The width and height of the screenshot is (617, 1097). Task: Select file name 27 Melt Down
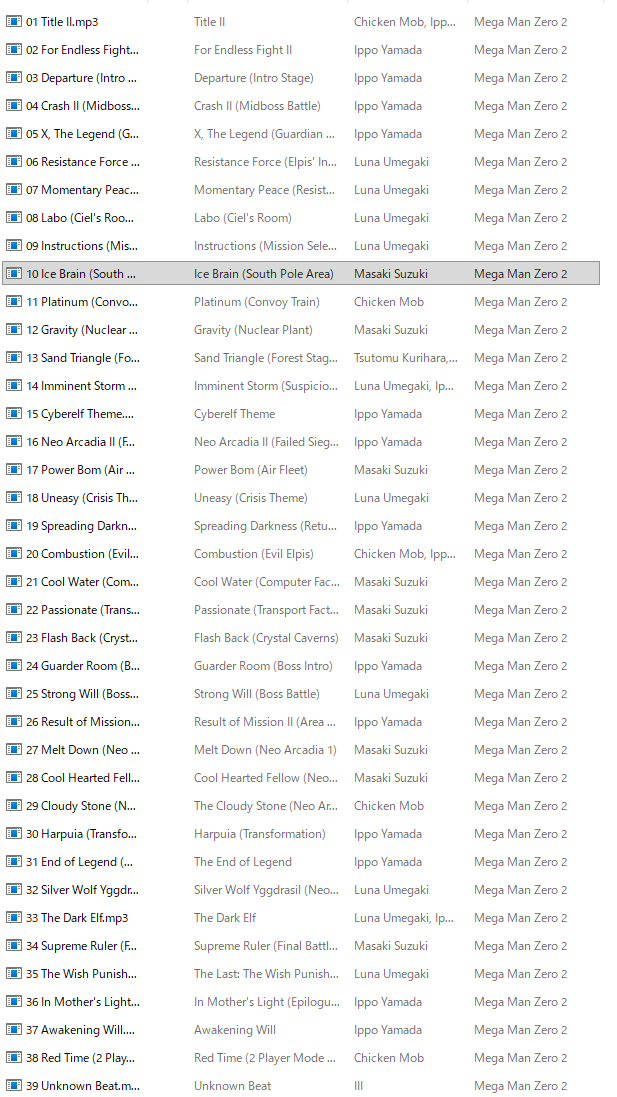pos(83,749)
